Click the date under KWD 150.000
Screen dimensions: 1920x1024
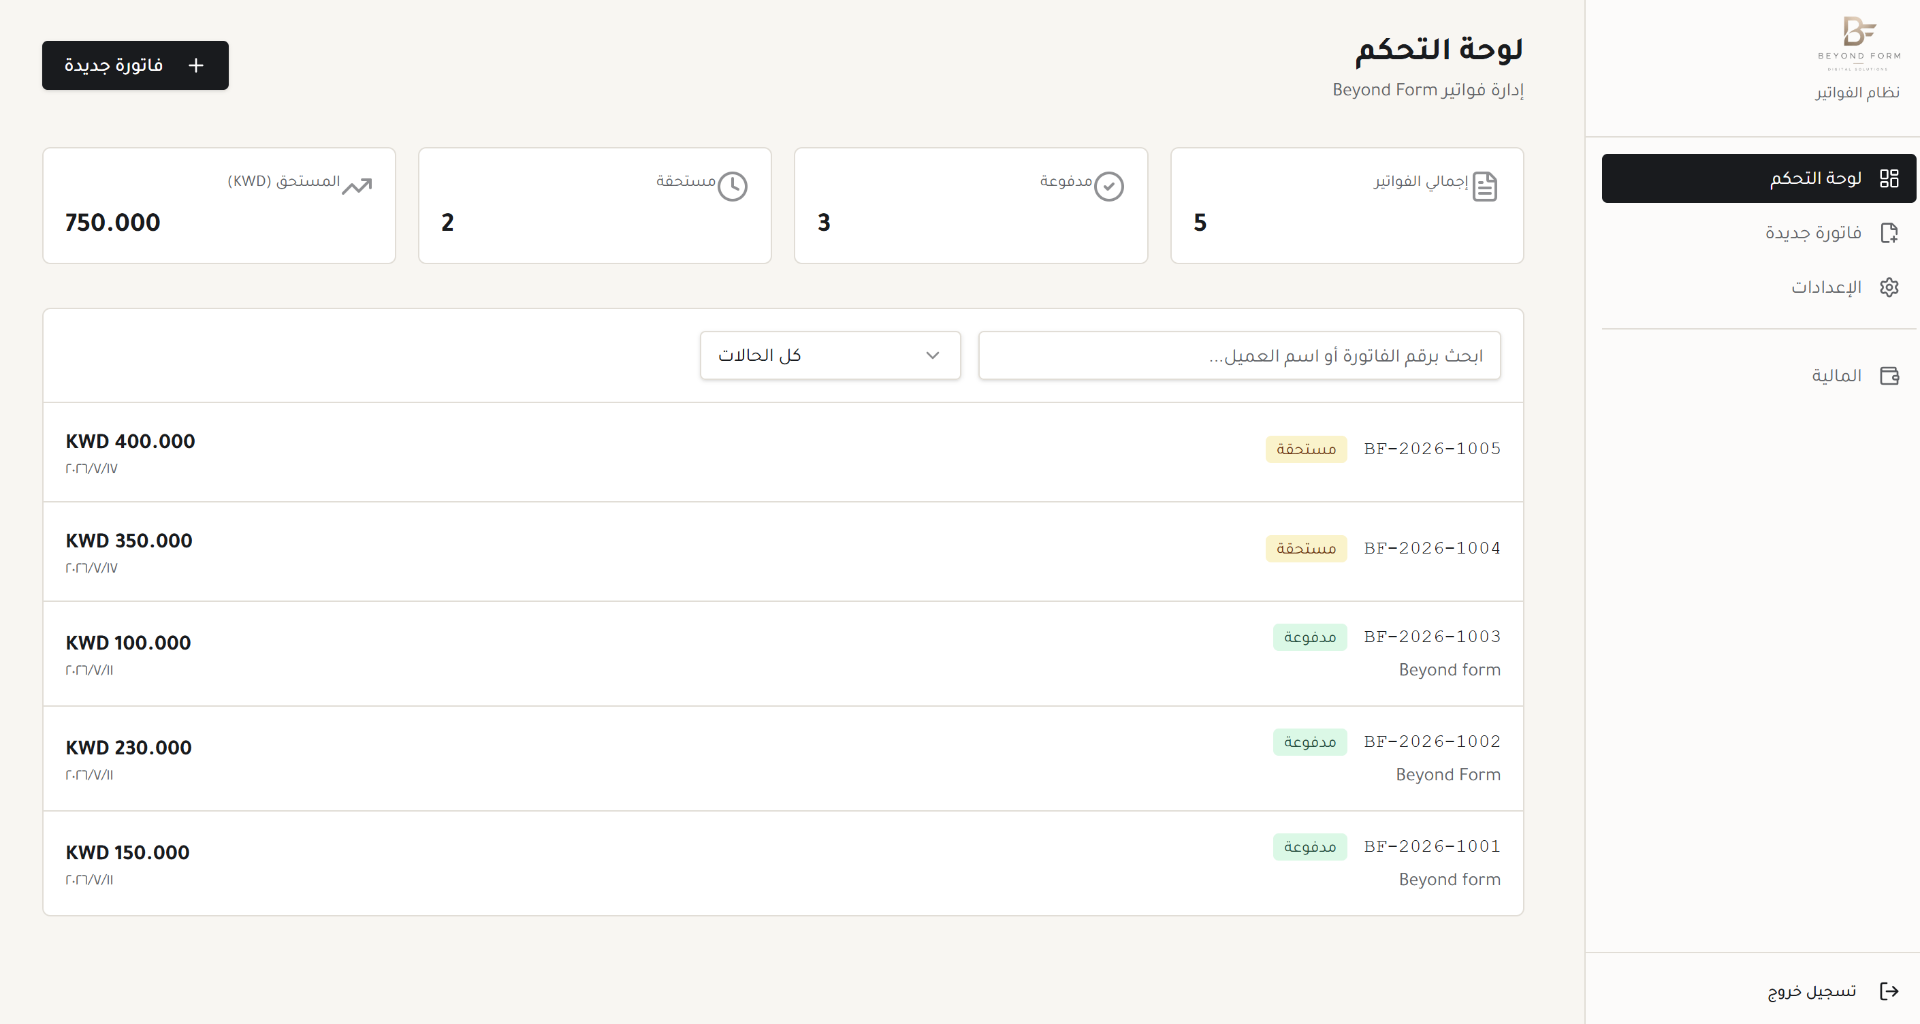(x=89, y=881)
